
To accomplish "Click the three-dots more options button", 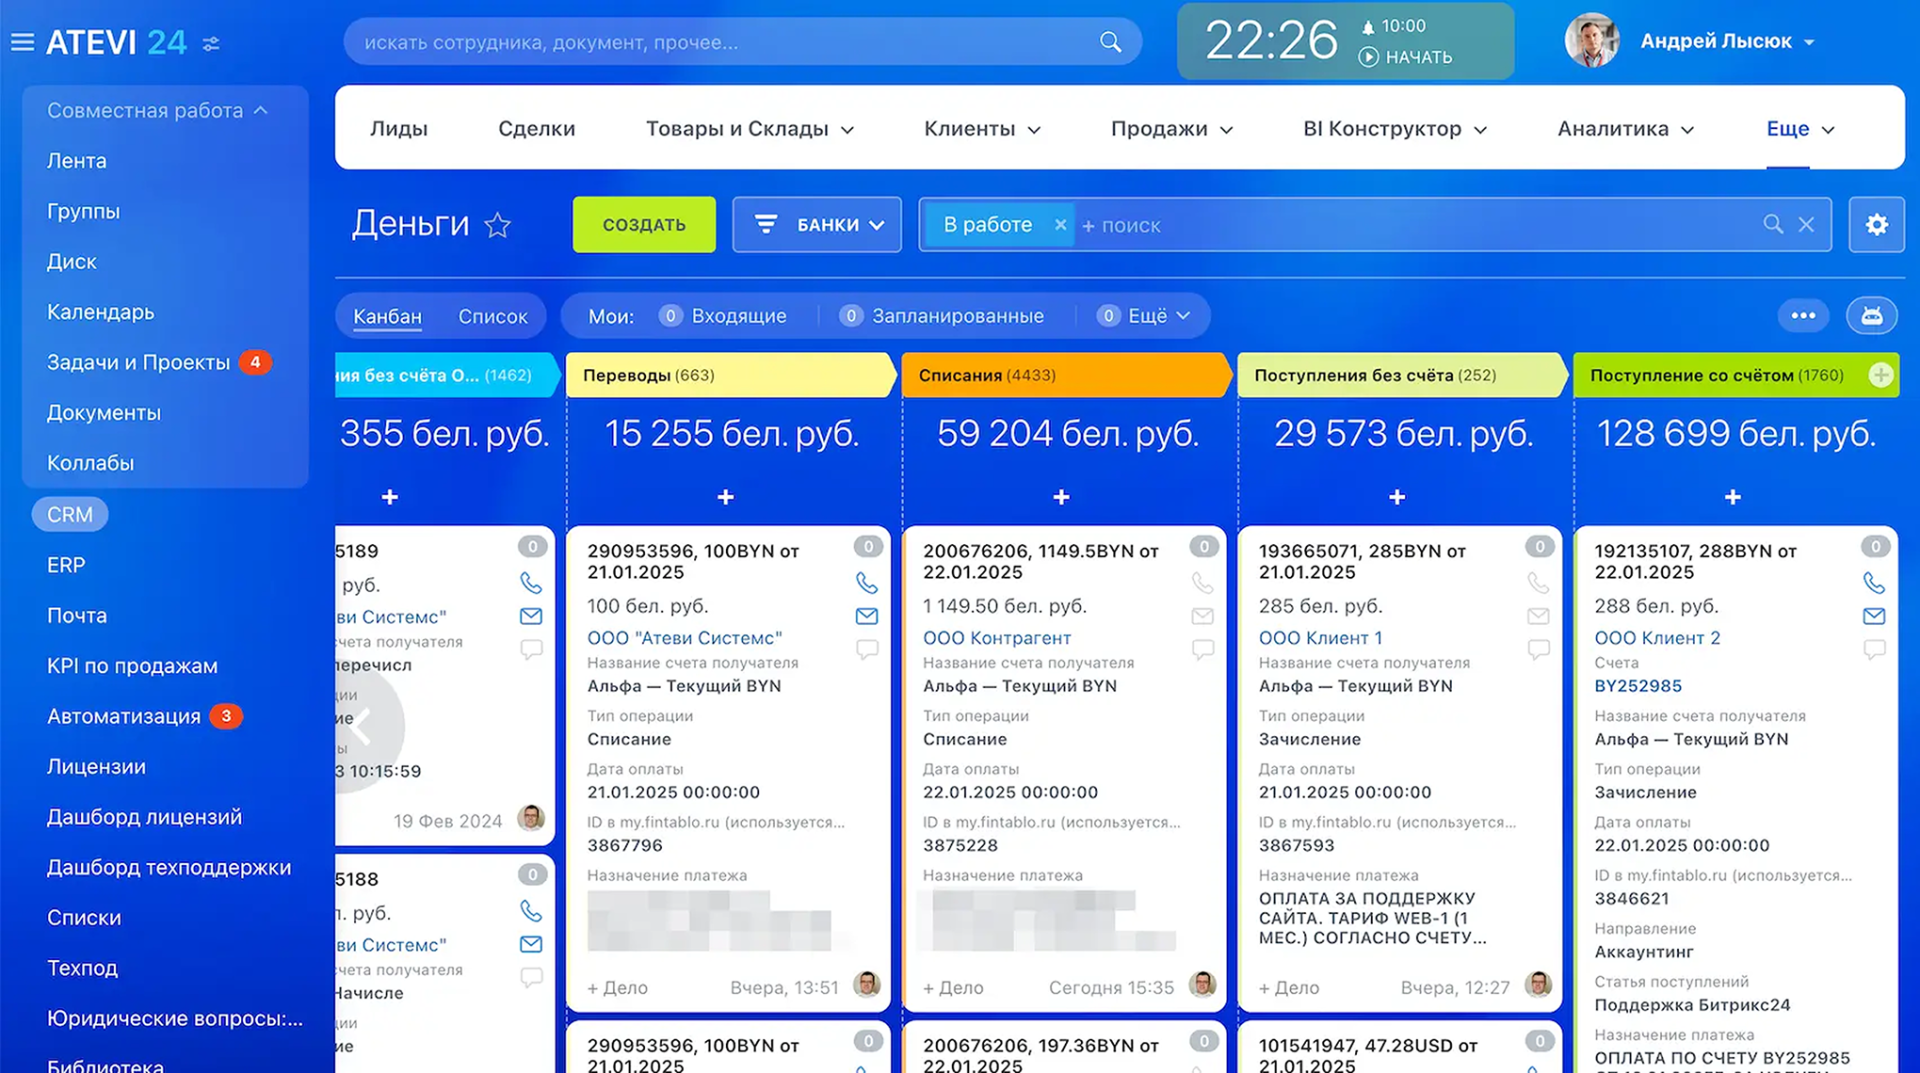I will coord(1803,316).
